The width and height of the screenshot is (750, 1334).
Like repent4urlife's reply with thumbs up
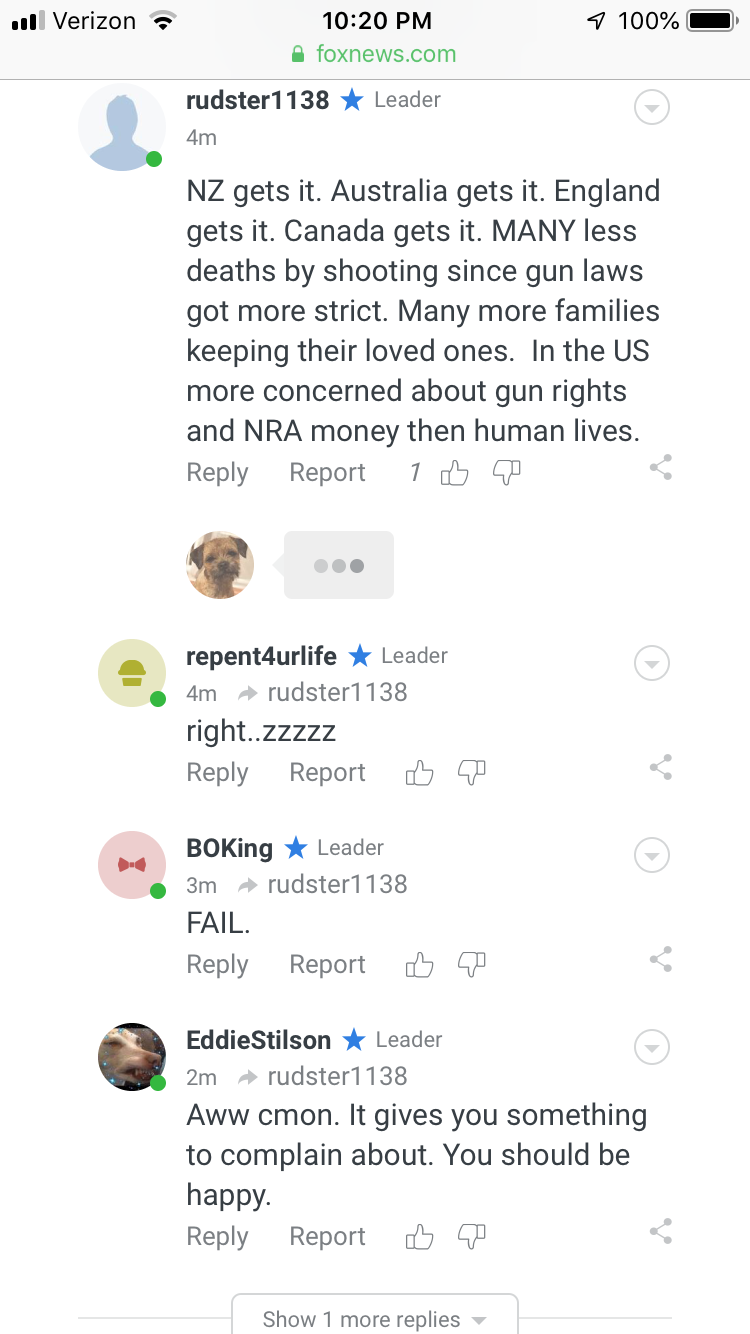[x=420, y=773]
